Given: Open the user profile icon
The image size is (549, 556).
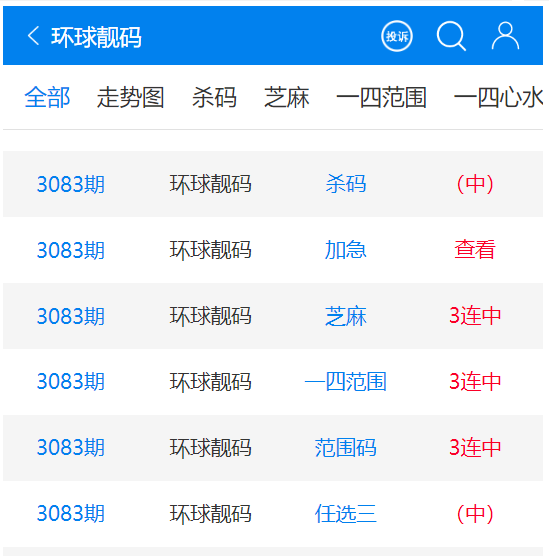Looking at the screenshot, I should pos(505,36).
